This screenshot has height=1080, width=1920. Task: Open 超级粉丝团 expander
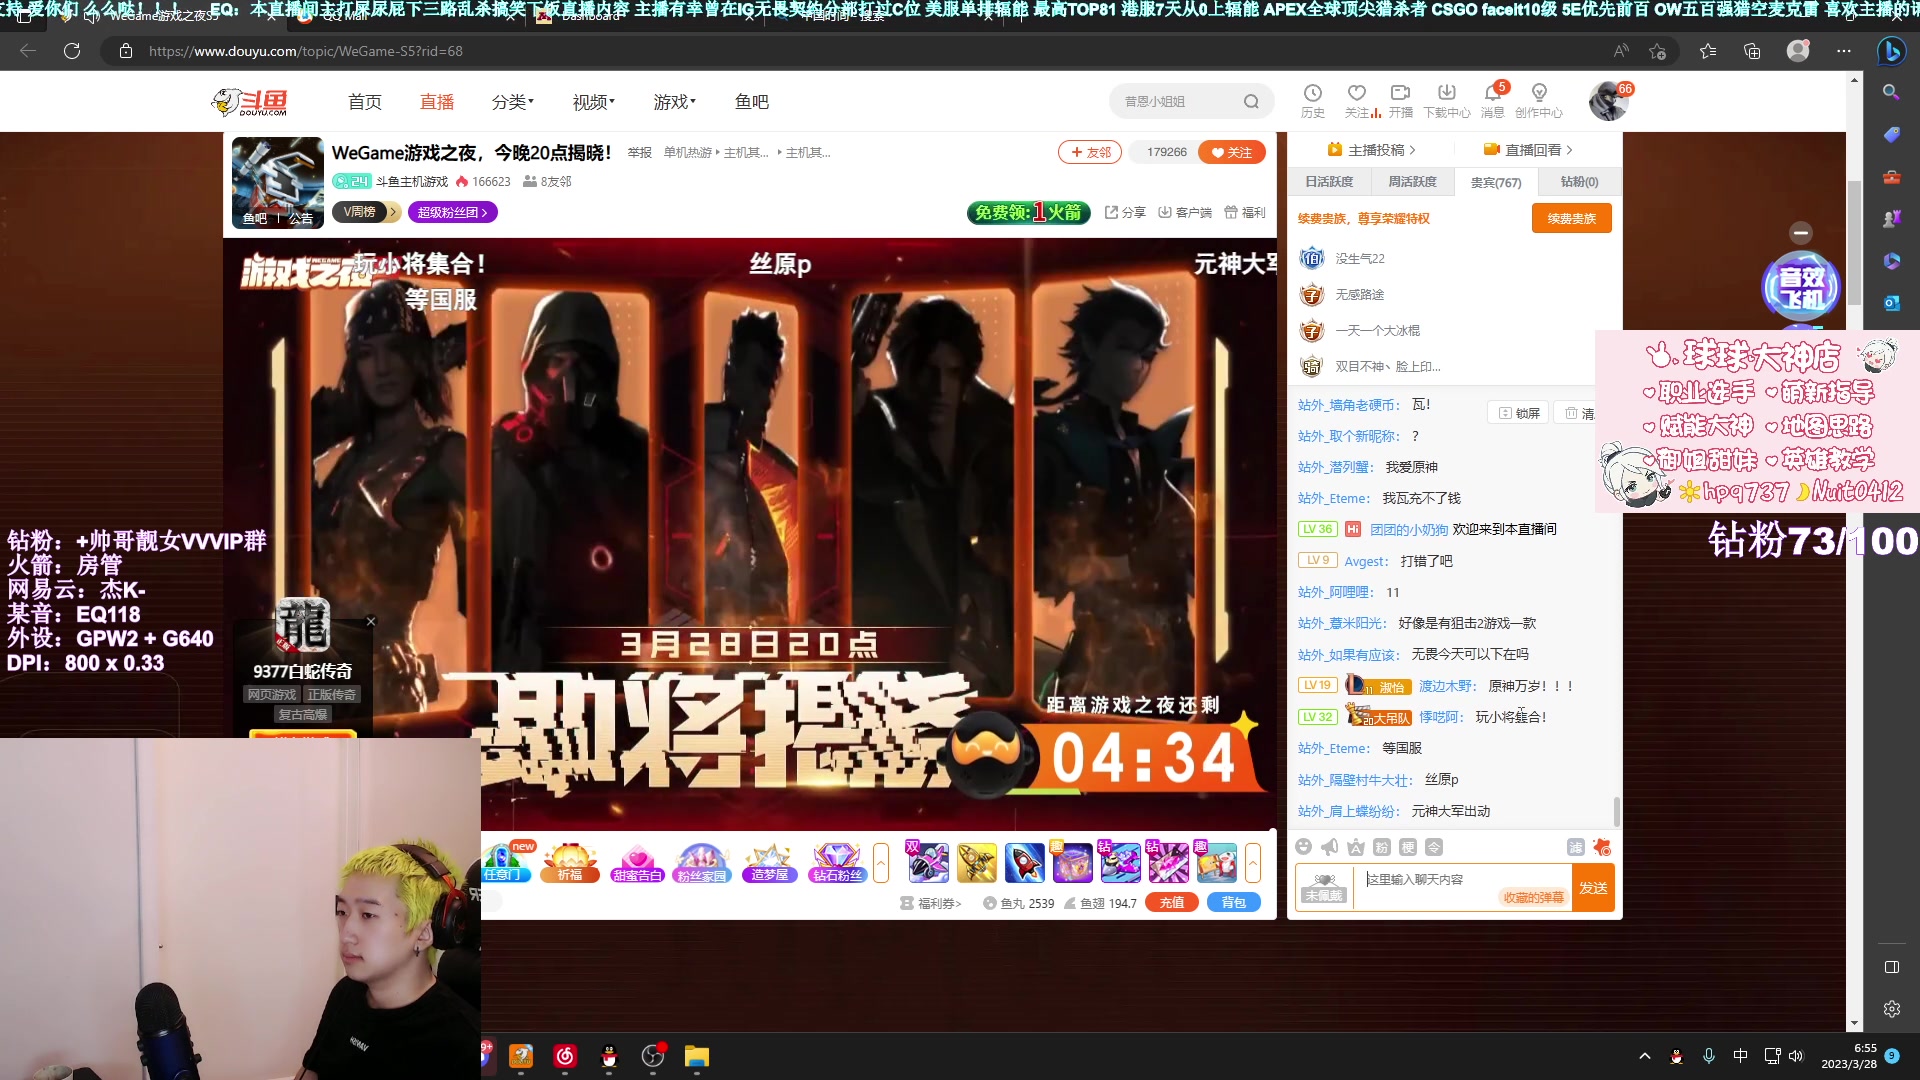pos(453,212)
